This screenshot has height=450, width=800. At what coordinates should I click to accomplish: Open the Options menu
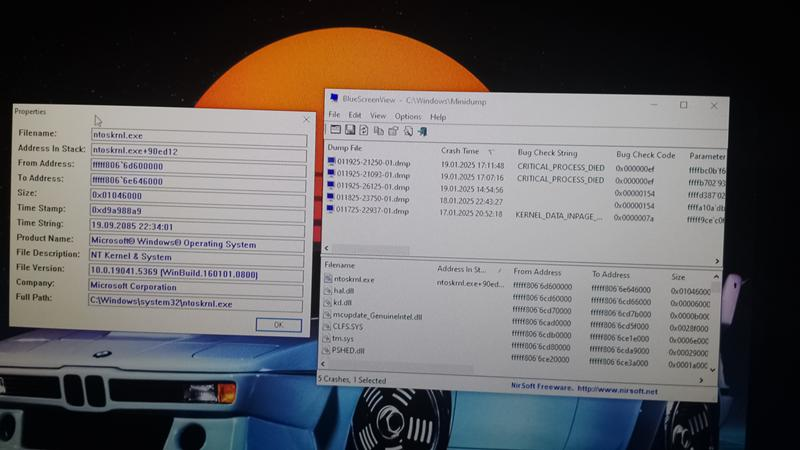click(408, 116)
